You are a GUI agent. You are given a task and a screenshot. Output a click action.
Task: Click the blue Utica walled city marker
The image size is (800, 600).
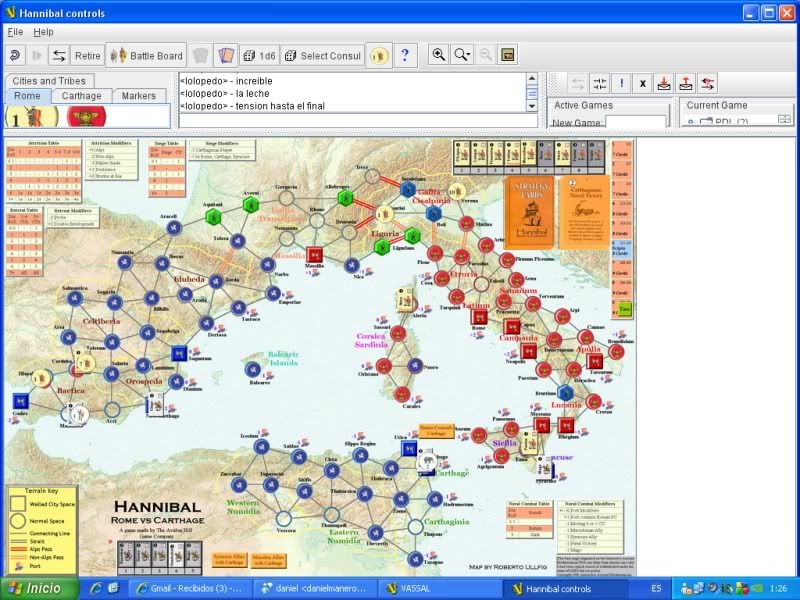(409, 448)
